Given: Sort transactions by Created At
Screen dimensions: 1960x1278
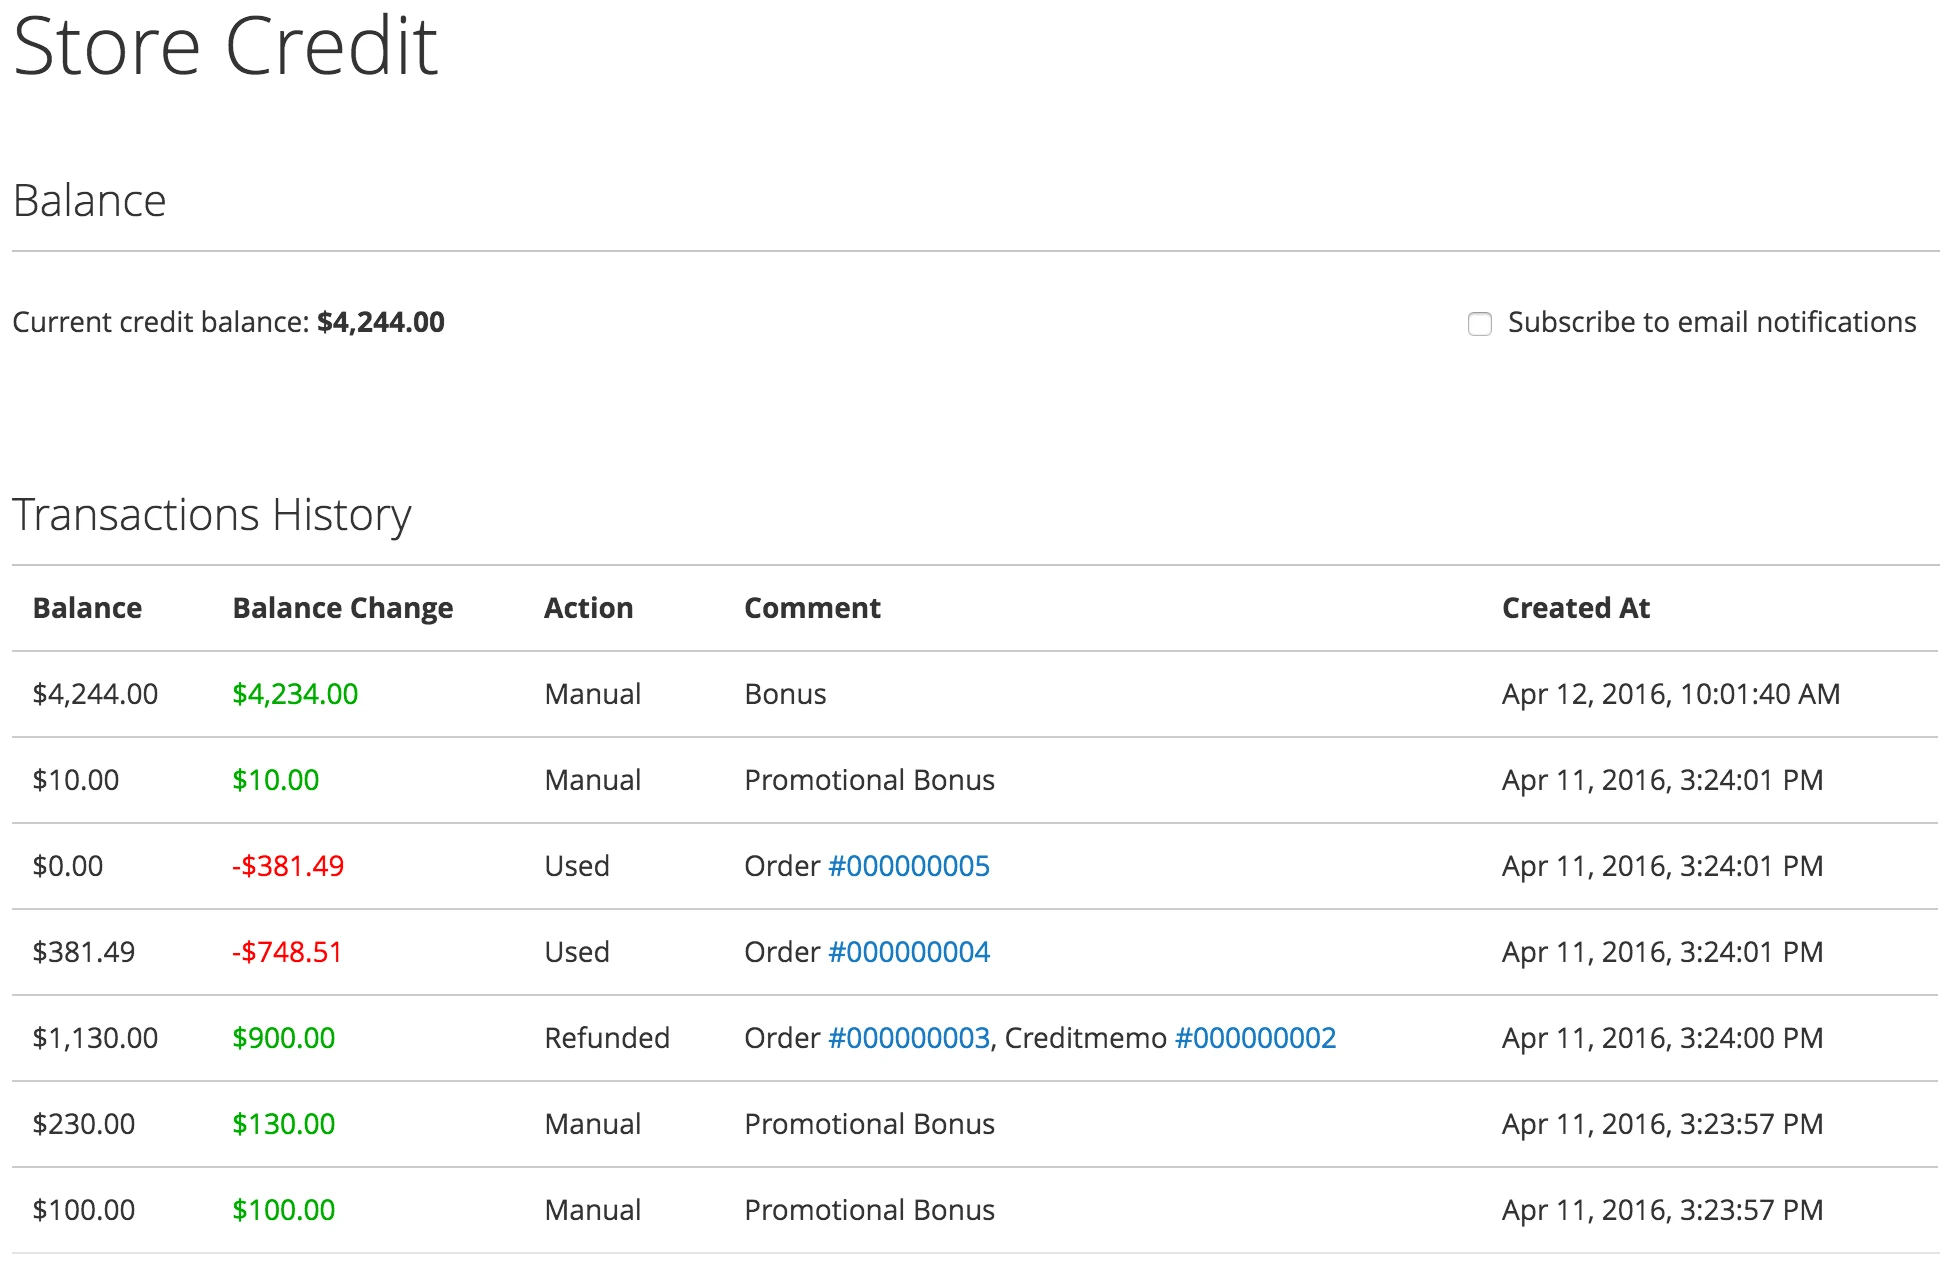Looking at the screenshot, I should point(1576,607).
